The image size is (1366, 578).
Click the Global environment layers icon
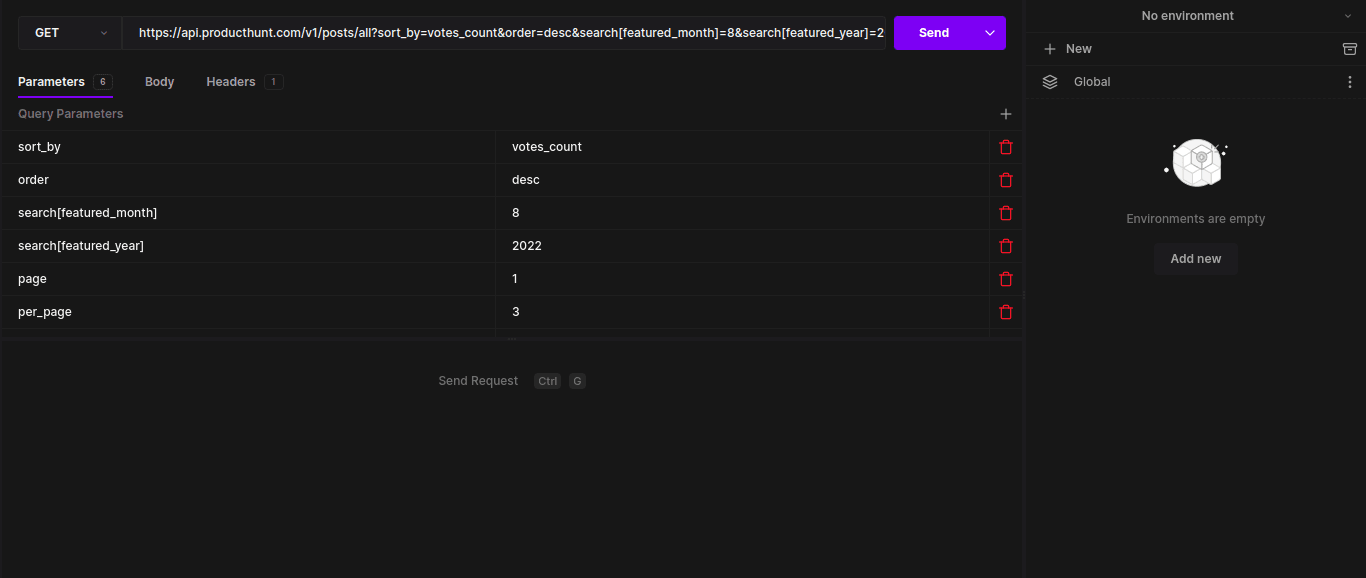click(x=1050, y=82)
